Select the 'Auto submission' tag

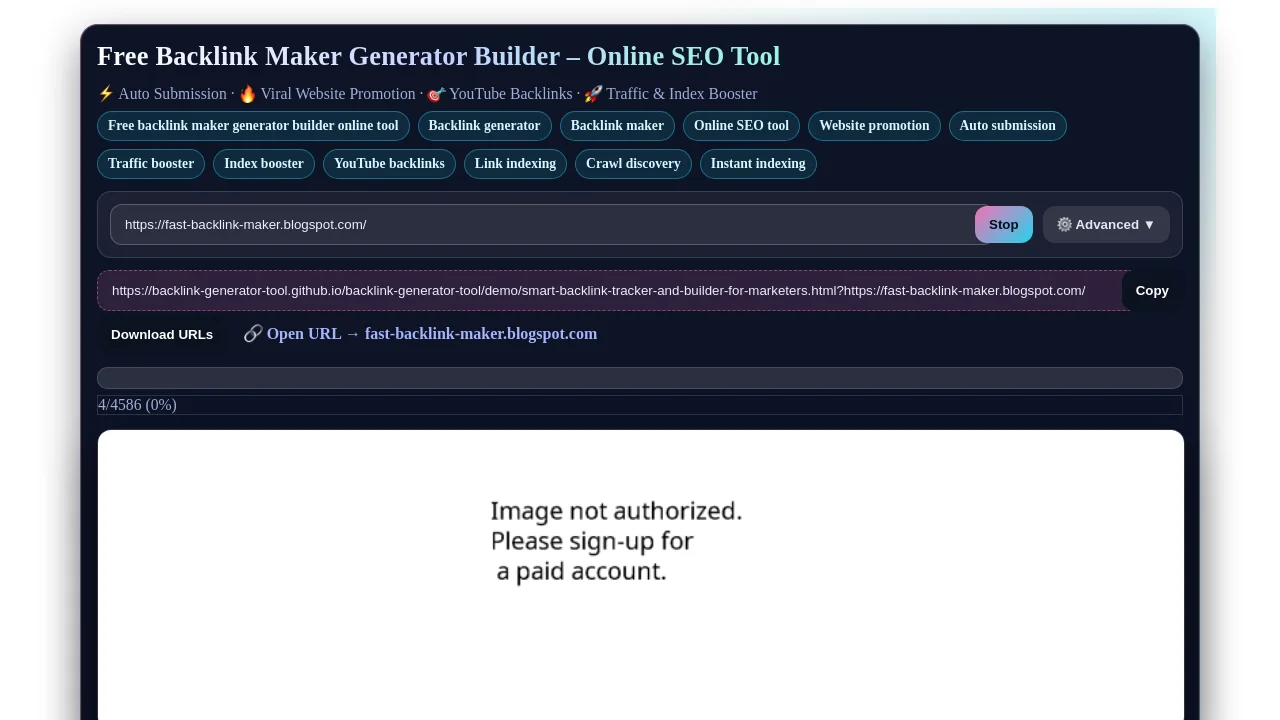click(x=1007, y=126)
